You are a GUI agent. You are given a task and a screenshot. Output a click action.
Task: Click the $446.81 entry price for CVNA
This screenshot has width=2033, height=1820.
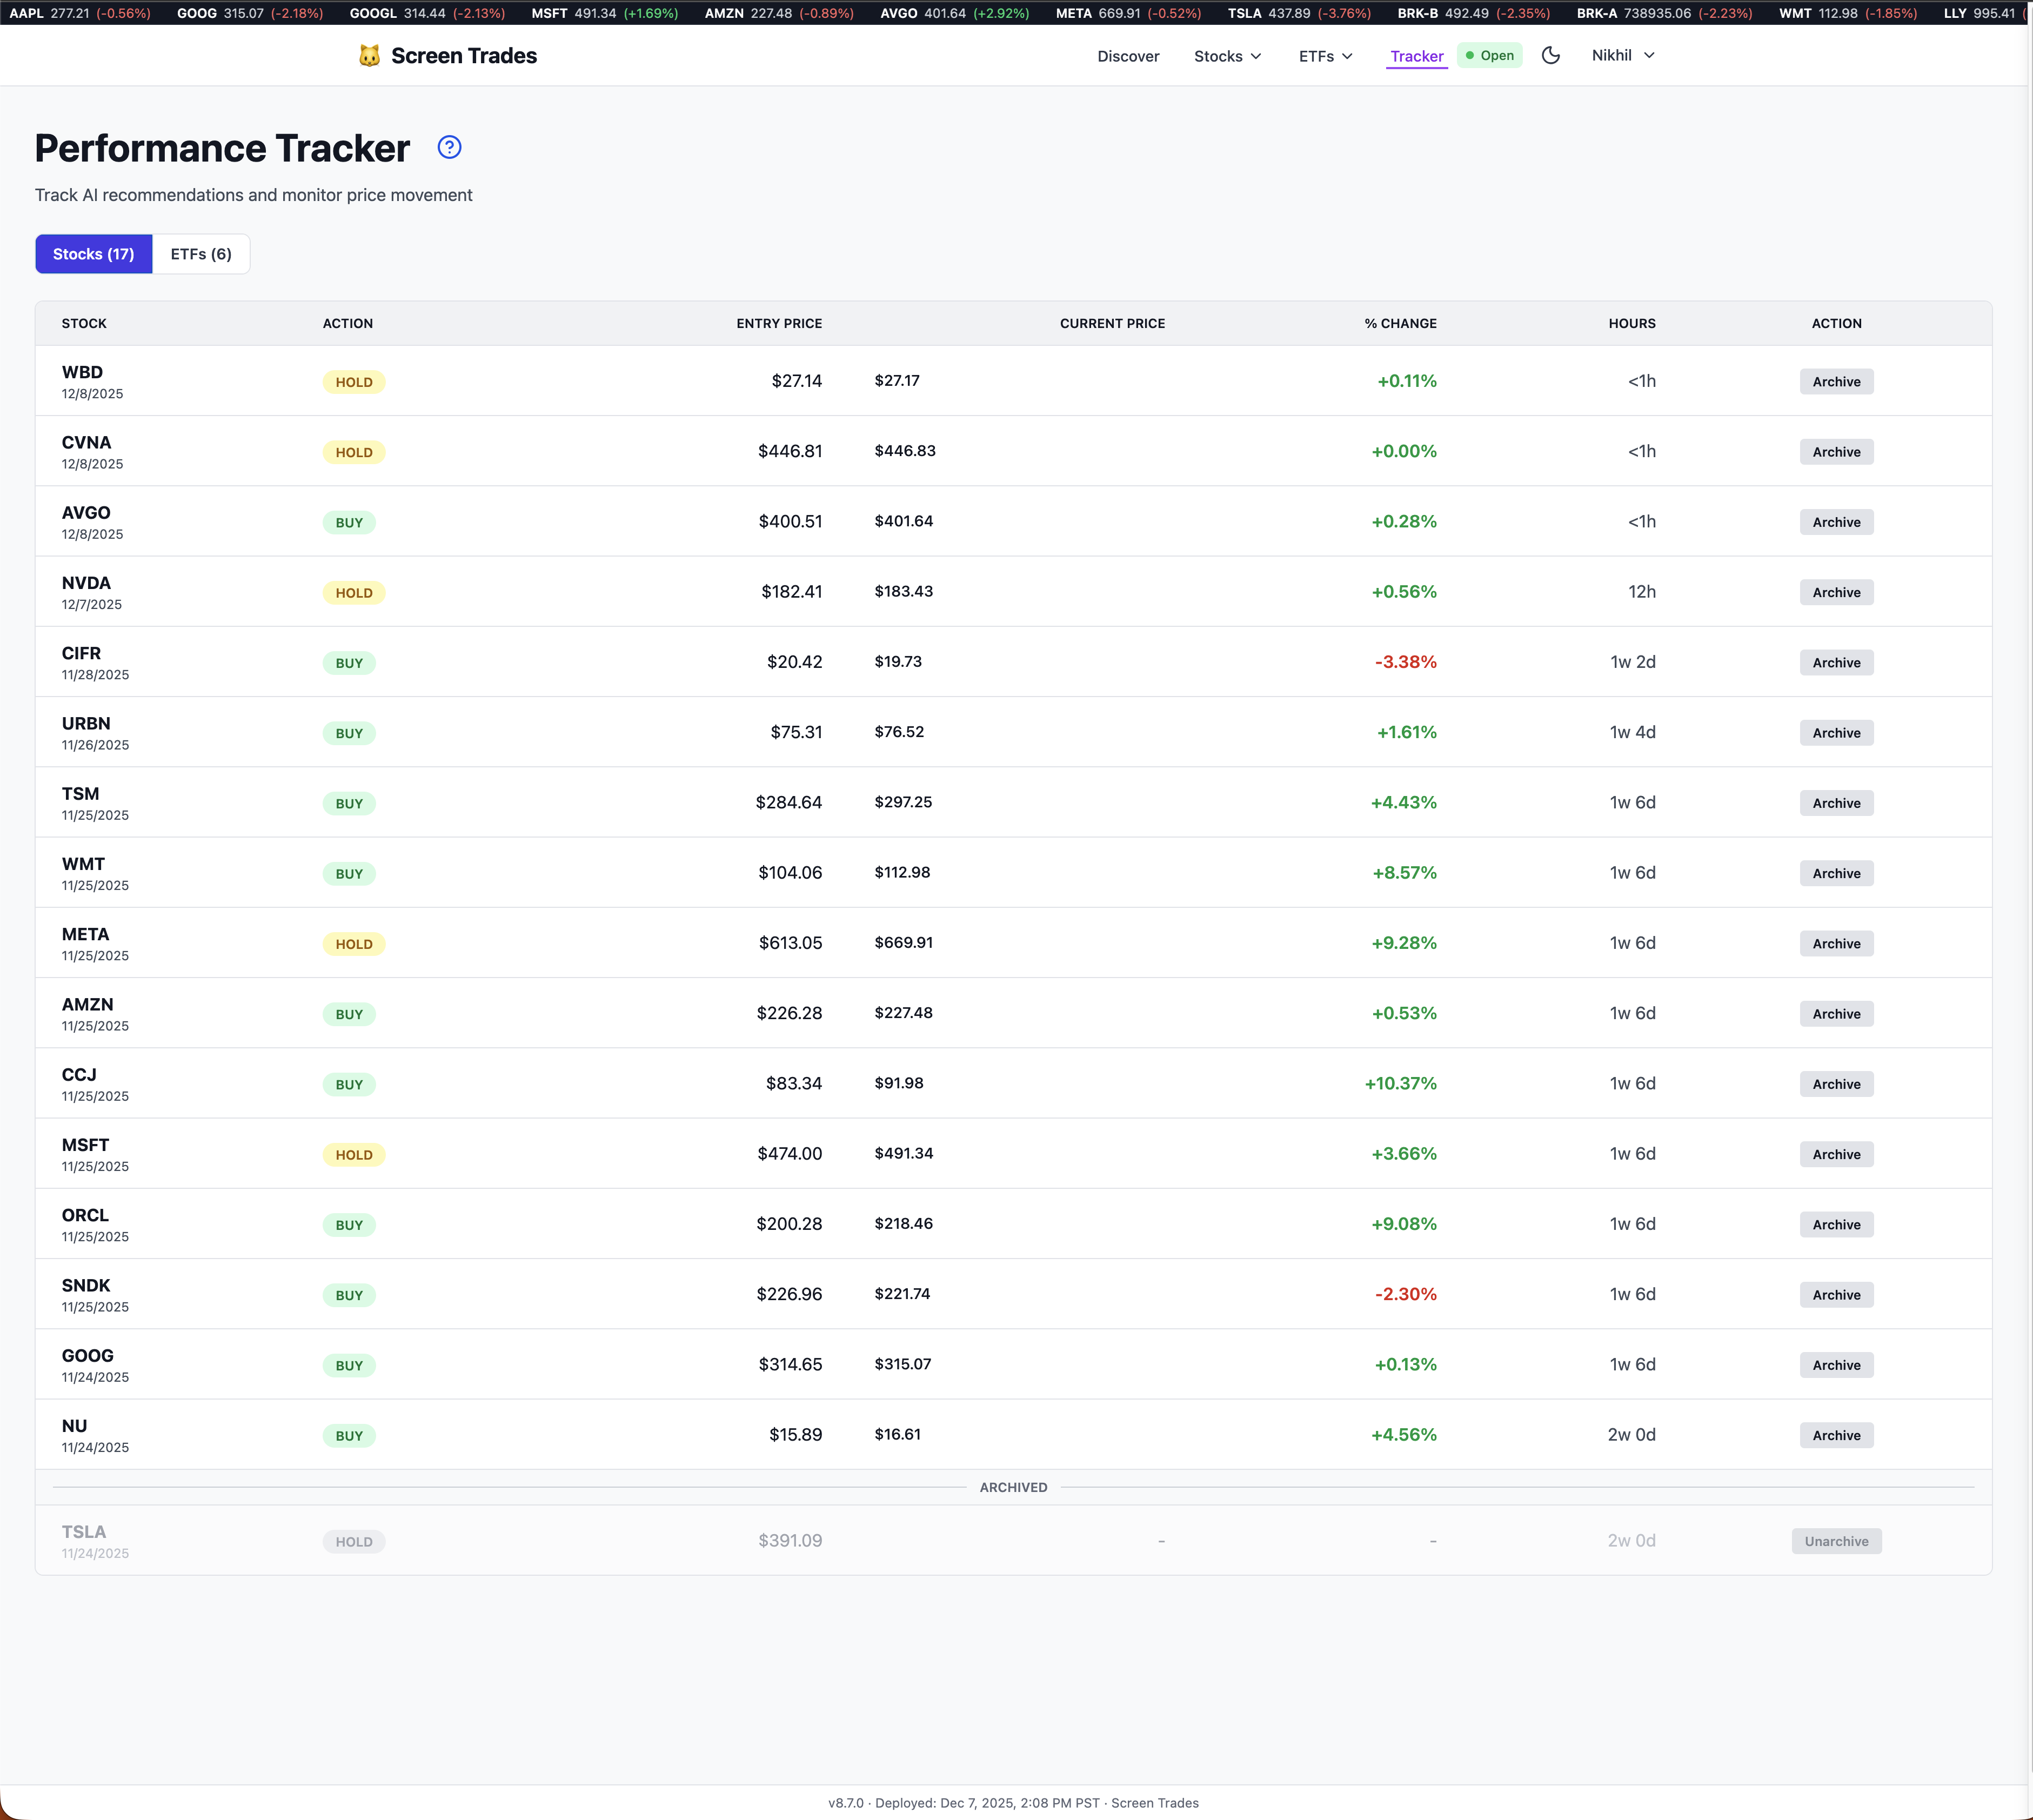pyautogui.click(x=790, y=451)
